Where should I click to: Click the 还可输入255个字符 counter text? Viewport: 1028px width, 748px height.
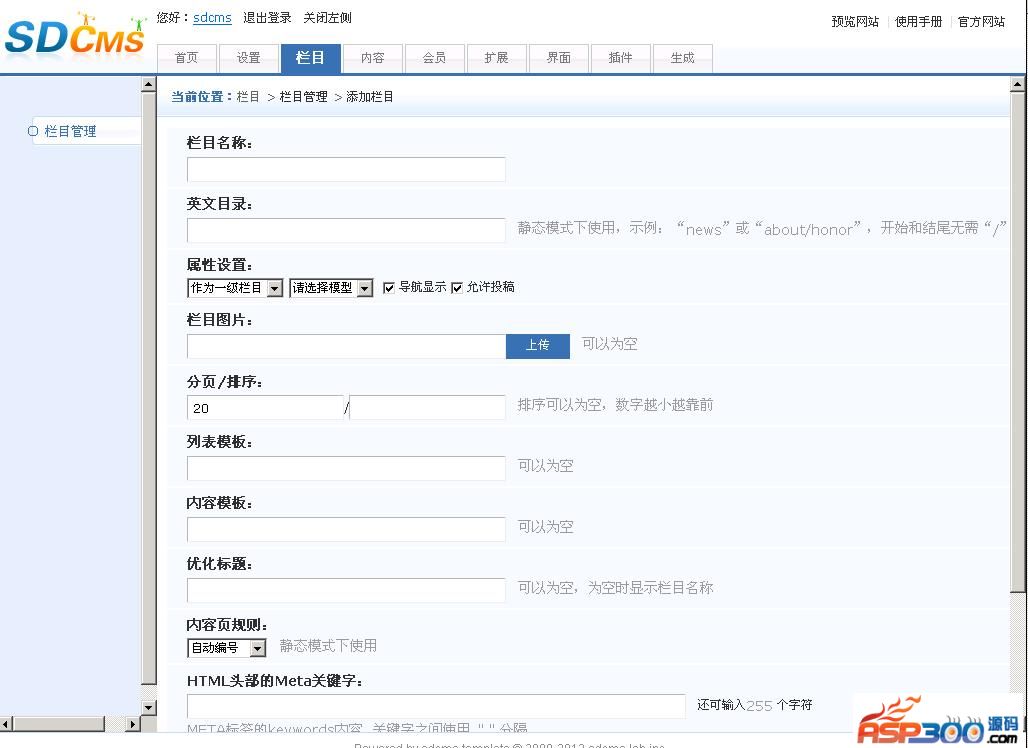tap(755, 705)
